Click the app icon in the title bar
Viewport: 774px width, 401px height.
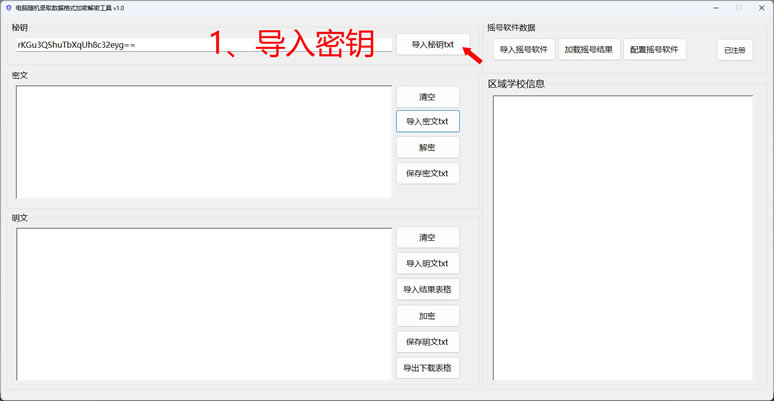pos(8,7)
